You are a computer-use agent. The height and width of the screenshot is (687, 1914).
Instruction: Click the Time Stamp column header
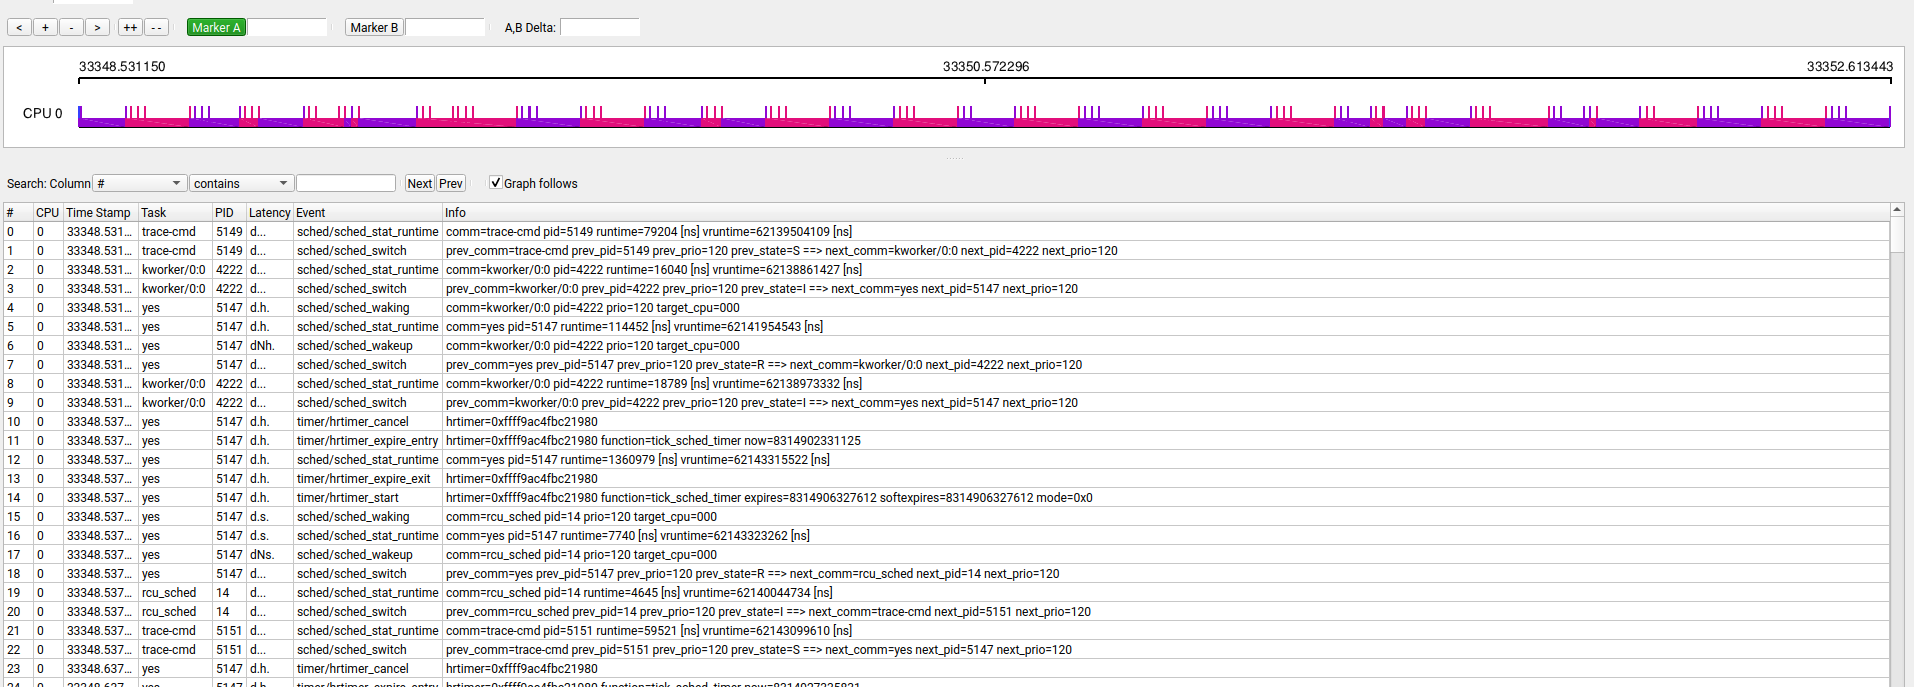[98, 212]
